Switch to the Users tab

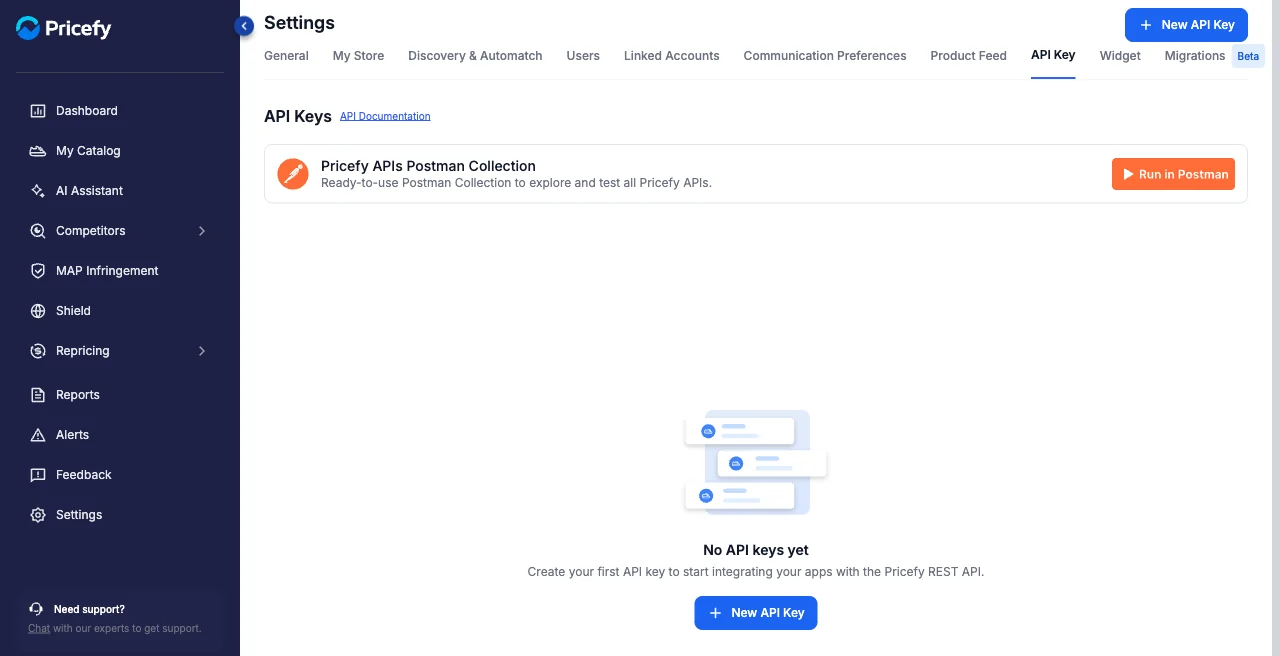pyautogui.click(x=583, y=56)
